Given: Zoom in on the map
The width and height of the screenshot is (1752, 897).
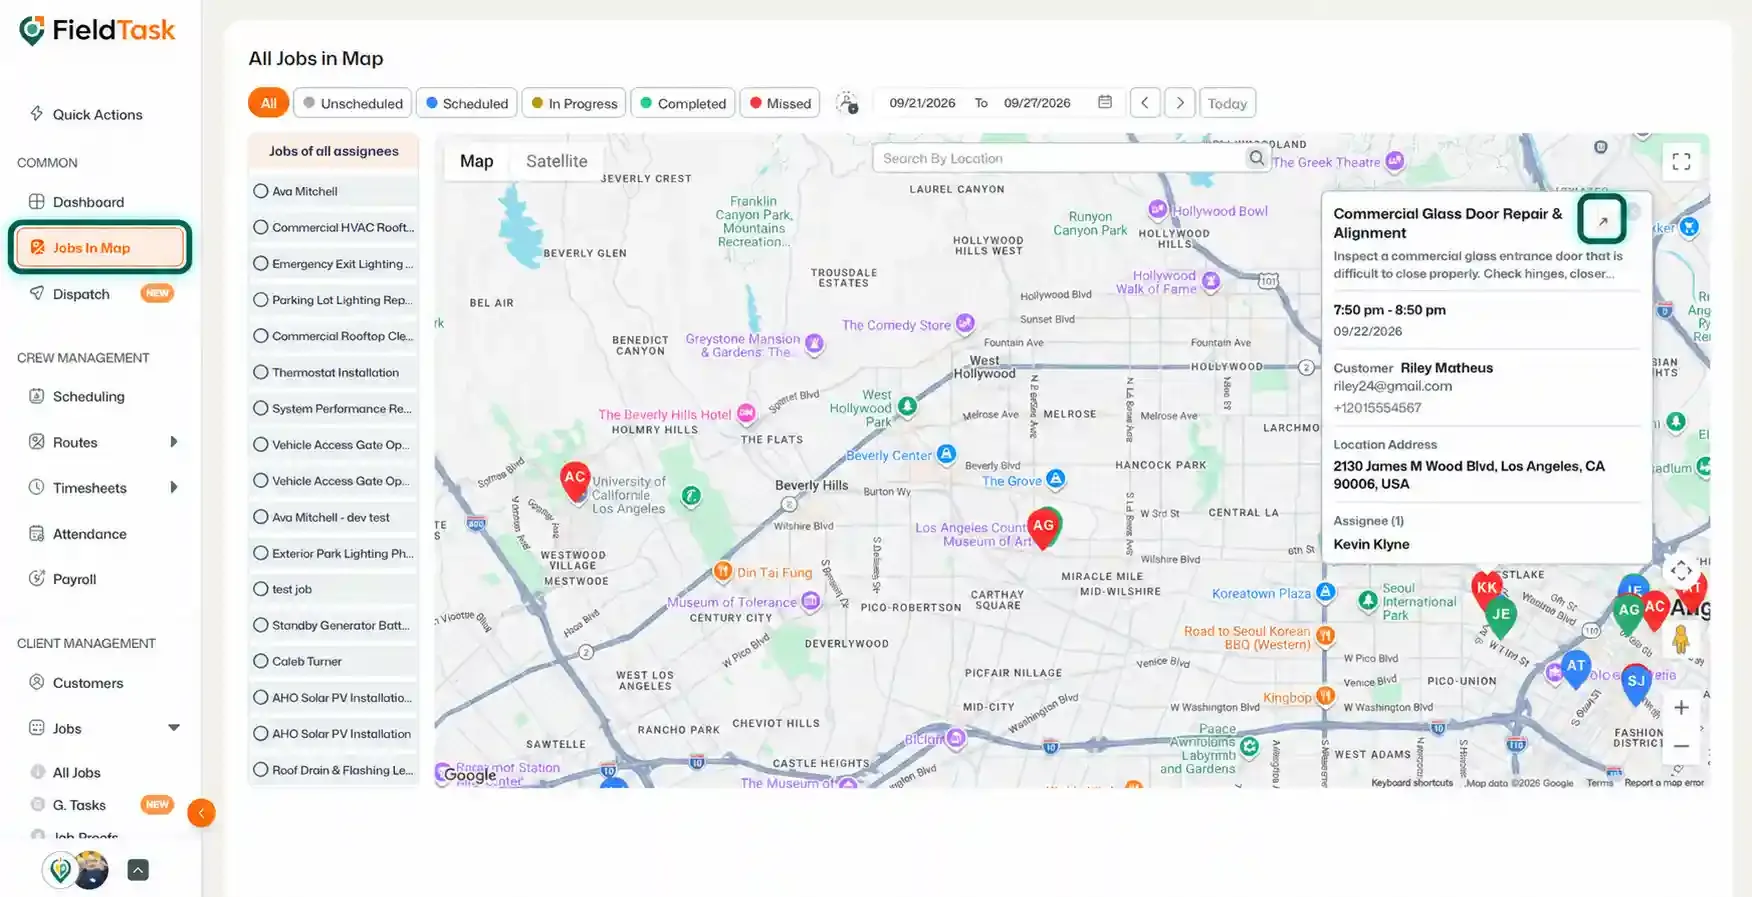Looking at the screenshot, I should (x=1681, y=708).
